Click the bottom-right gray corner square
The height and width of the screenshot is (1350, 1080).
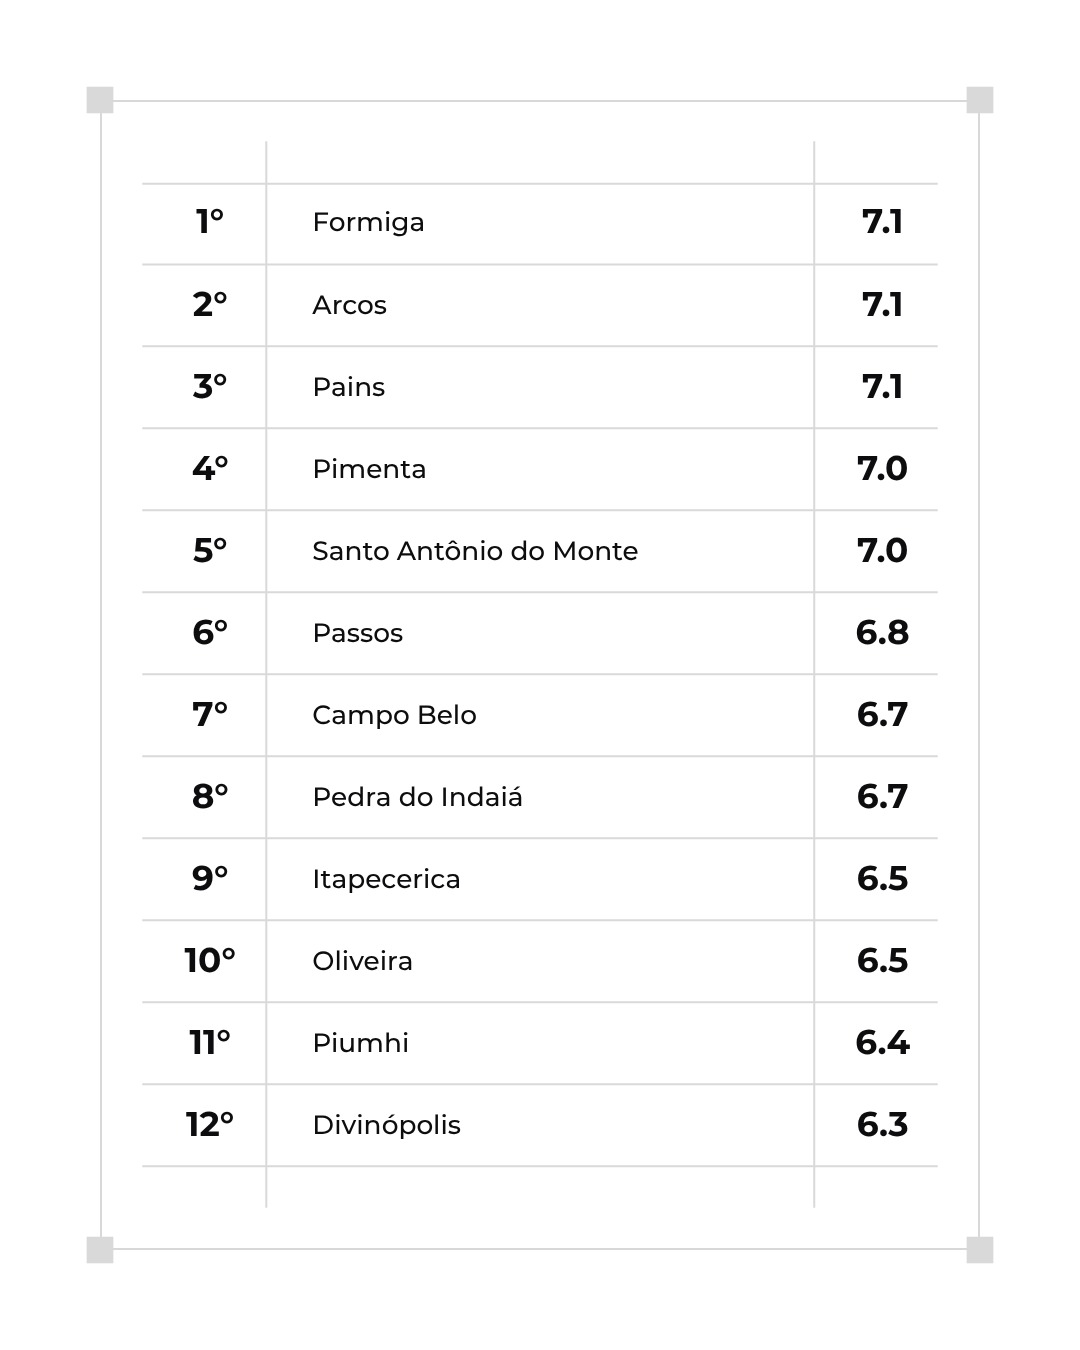(x=980, y=1250)
